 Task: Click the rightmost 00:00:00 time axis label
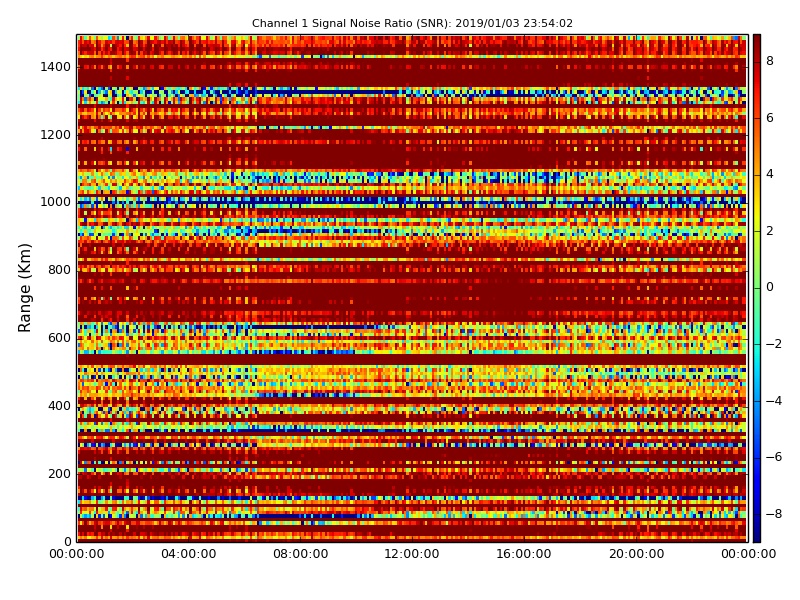click(x=748, y=554)
